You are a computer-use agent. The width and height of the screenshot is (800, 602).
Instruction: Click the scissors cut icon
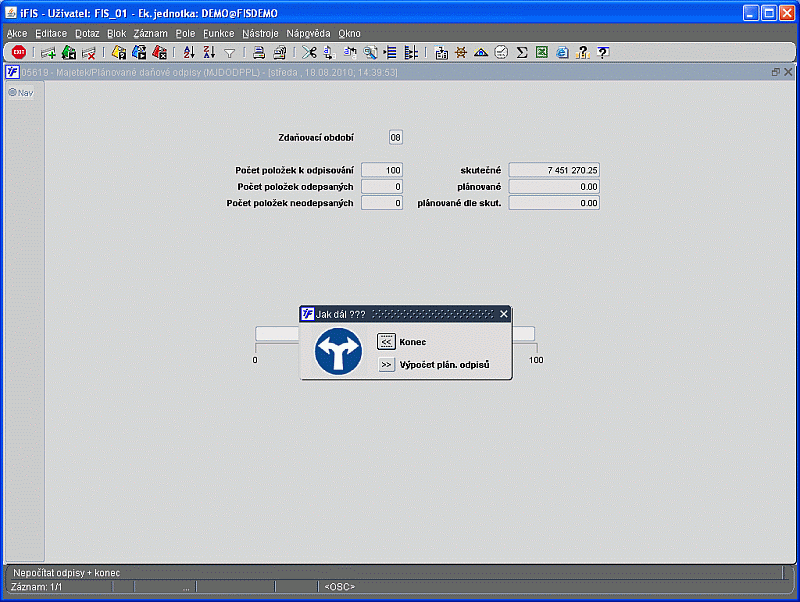tap(309, 52)
